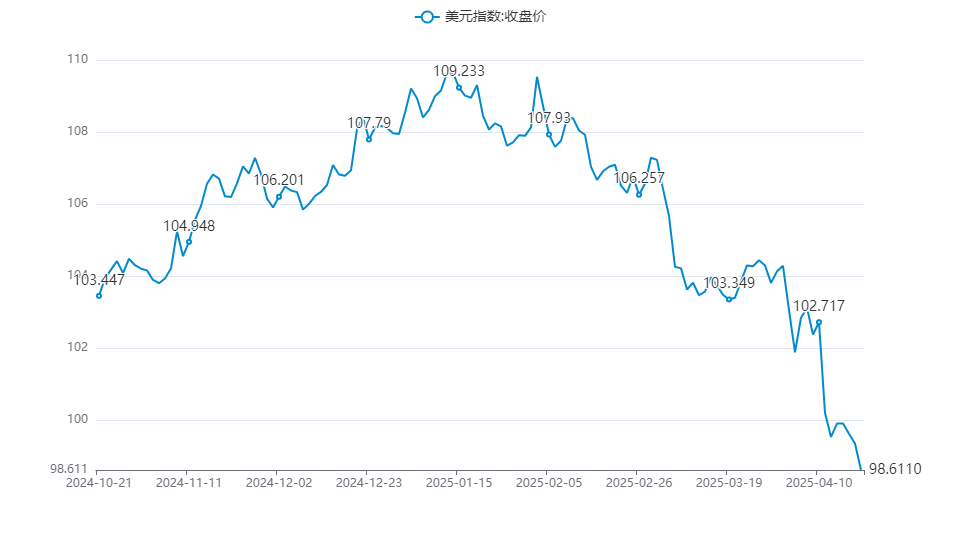Viewport: 960px width, 540px height.
Task: Click the 110 y-axis tick label
Action: (x=78, y=60)
